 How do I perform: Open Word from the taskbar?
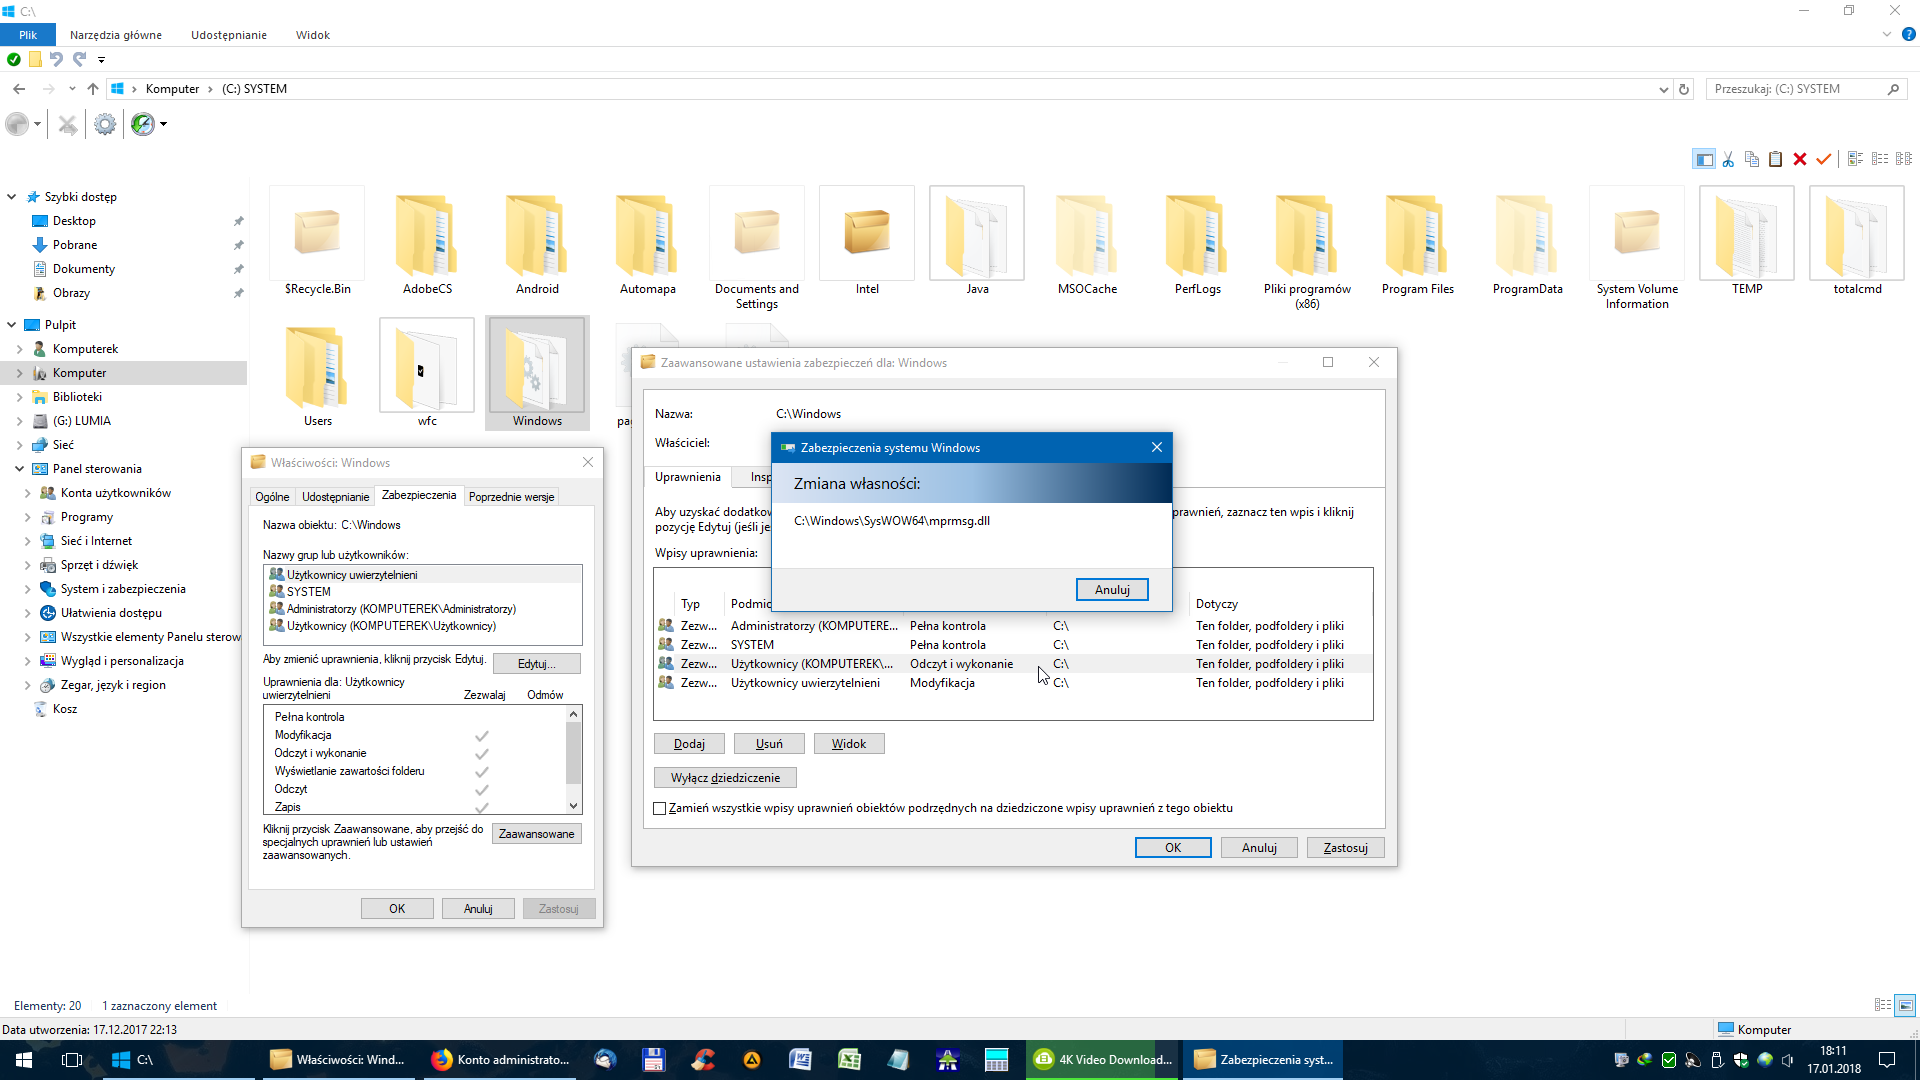pyautogui.click(x=800, y=1060)
